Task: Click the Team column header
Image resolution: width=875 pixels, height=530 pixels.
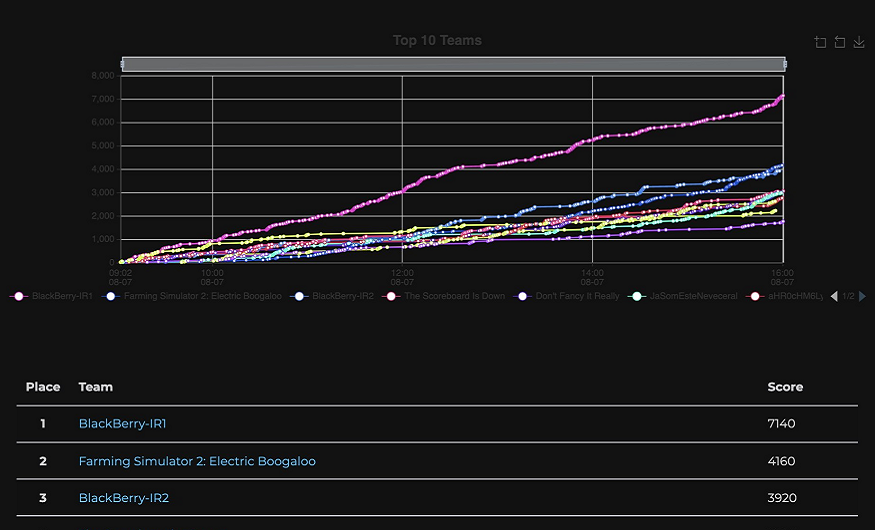Action: (x=95, y=387)
